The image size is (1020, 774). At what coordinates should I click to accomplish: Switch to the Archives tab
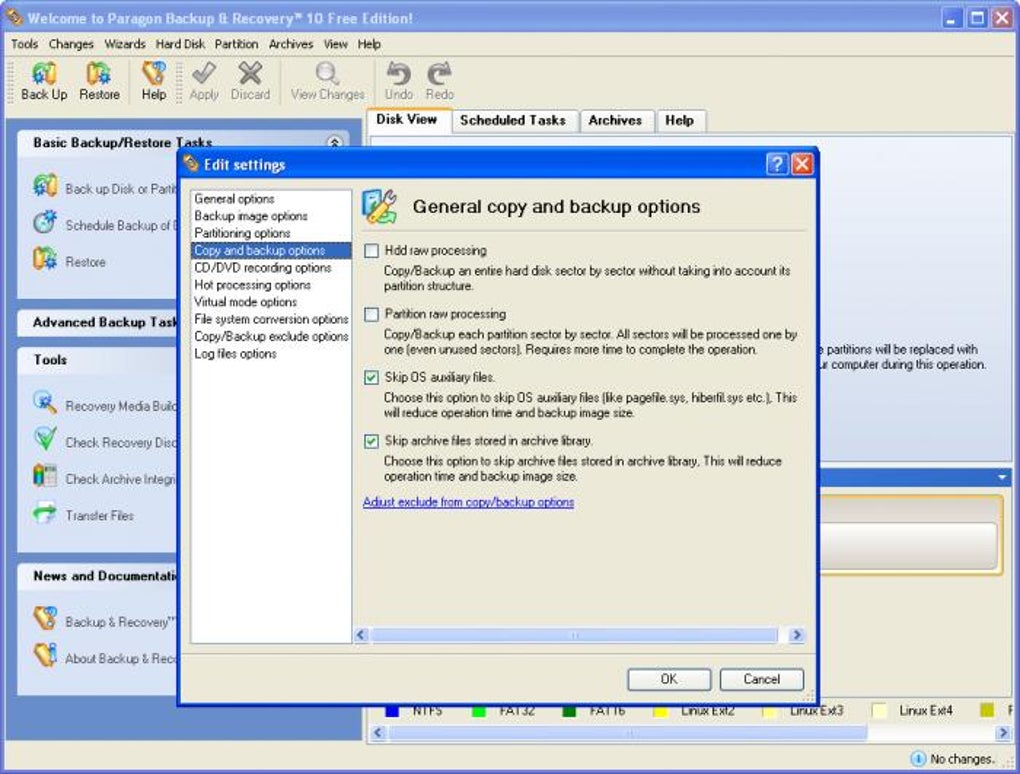pos(615,120)
